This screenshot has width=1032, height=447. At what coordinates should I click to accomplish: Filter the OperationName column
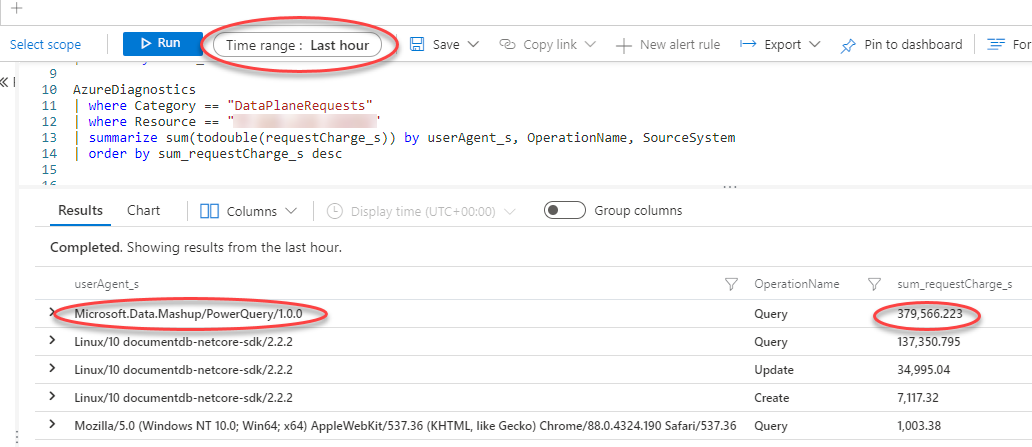pyautogui.click(x=875, y=284)
